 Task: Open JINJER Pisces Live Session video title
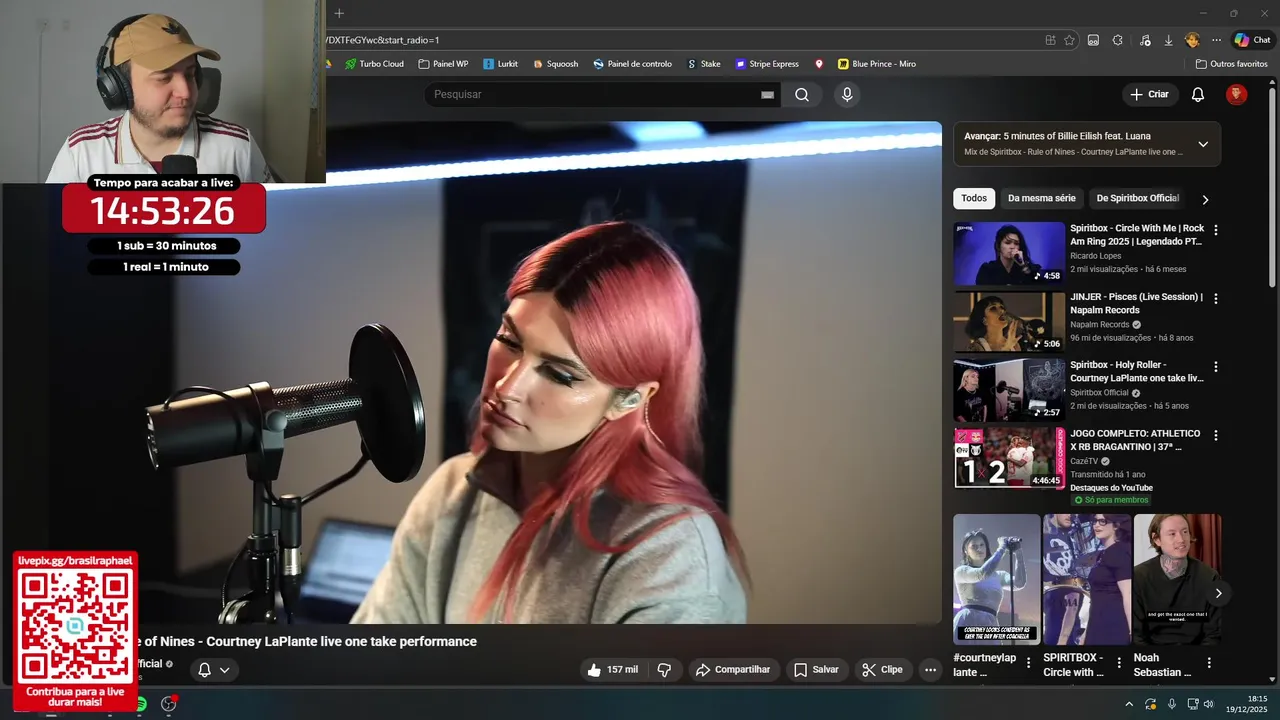click(x=1136, y=303)
